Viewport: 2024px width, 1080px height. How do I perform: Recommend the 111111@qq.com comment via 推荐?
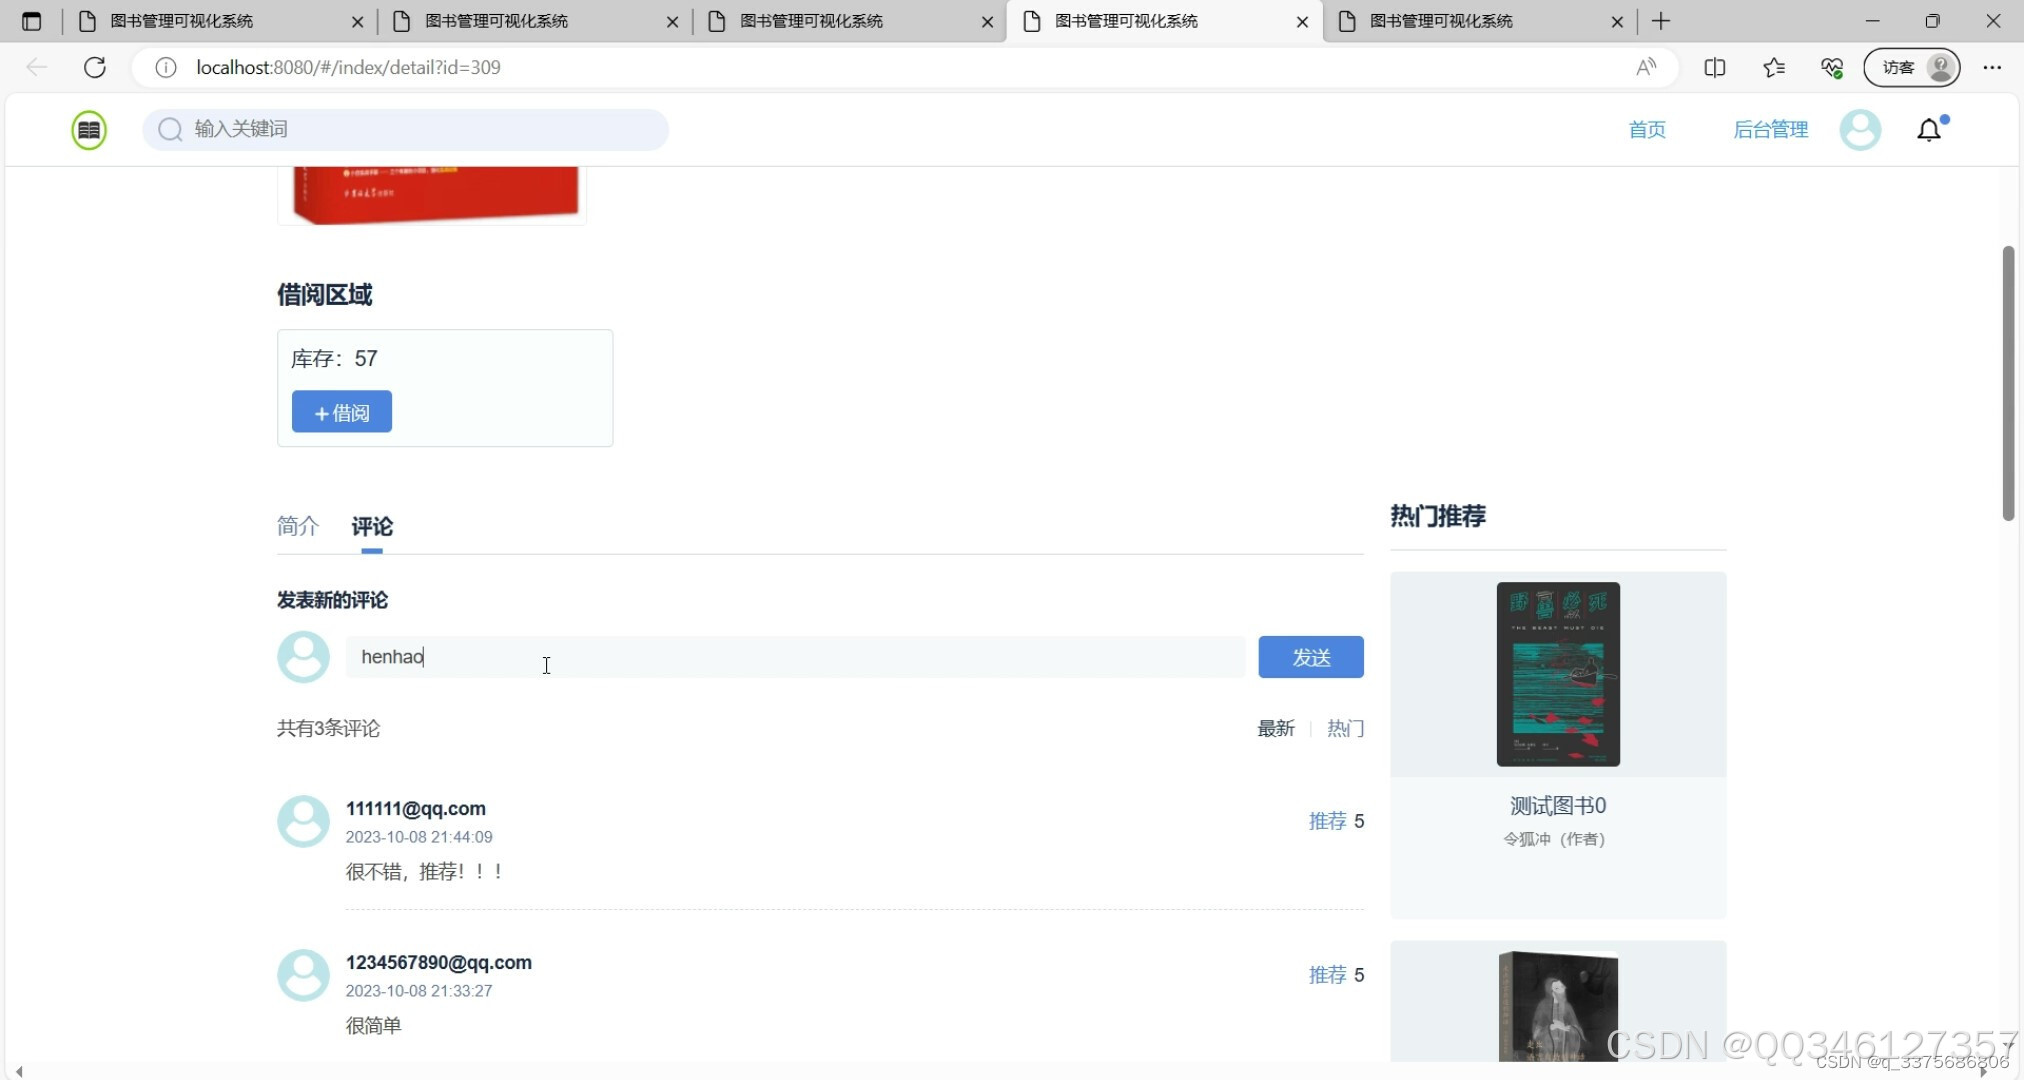pyautogui.click(x=1327, y=821)
